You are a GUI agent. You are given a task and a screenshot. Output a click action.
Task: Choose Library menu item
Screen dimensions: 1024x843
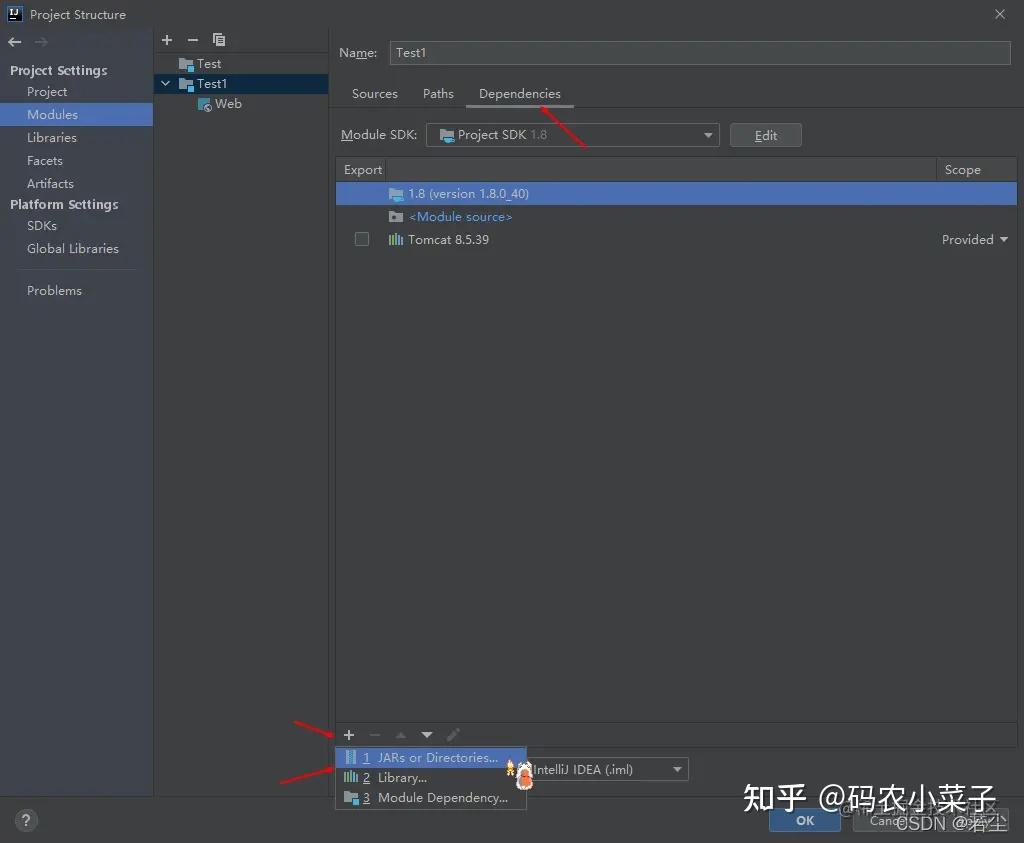tap(430, 778)
